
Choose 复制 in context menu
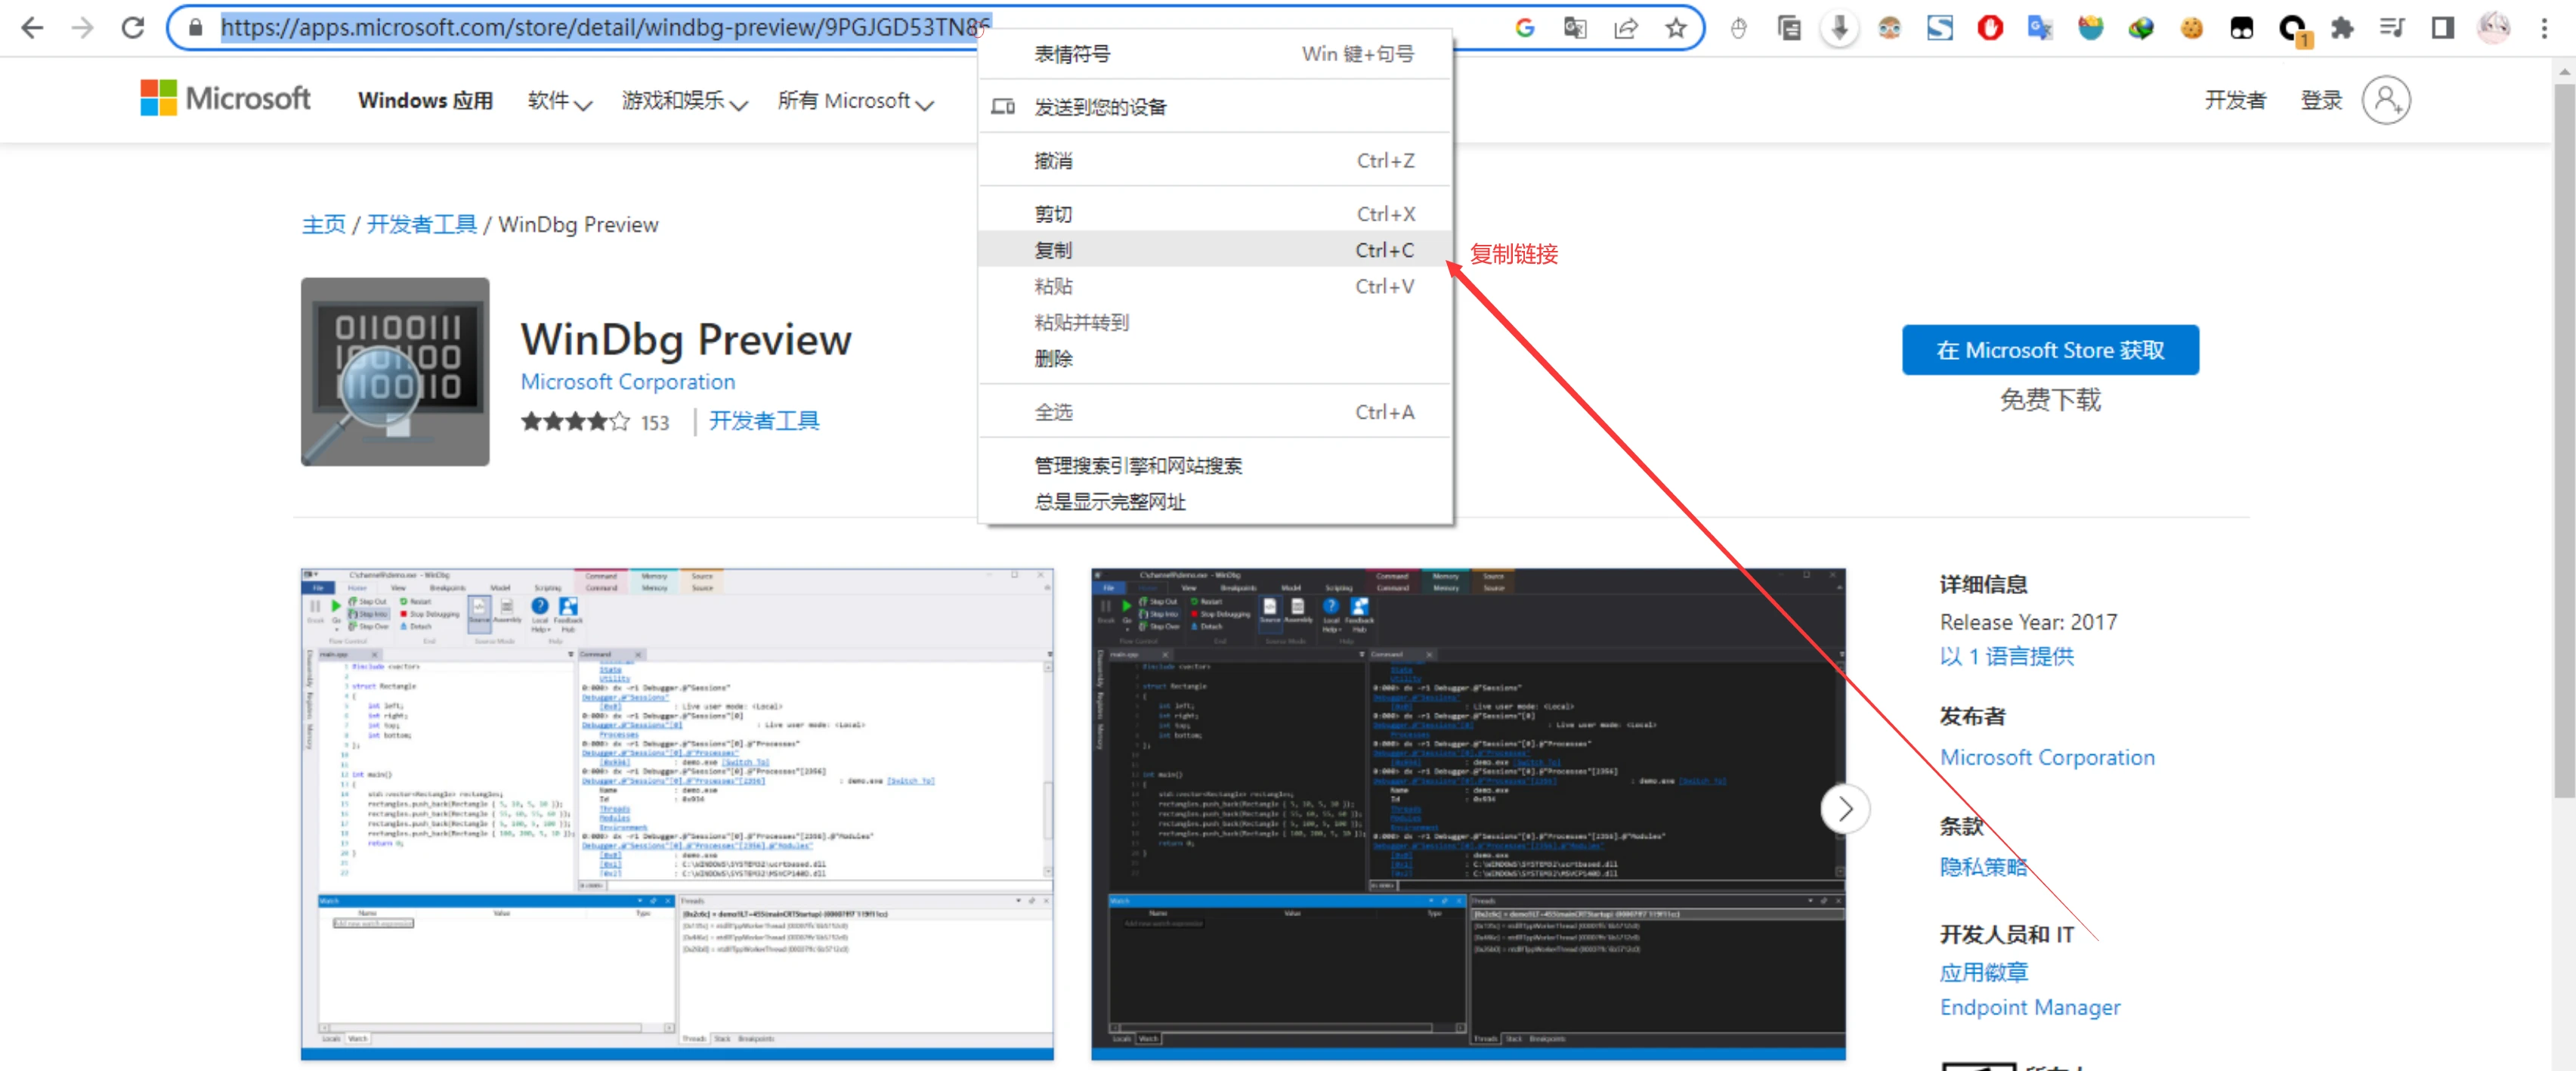click(1215, 250)
